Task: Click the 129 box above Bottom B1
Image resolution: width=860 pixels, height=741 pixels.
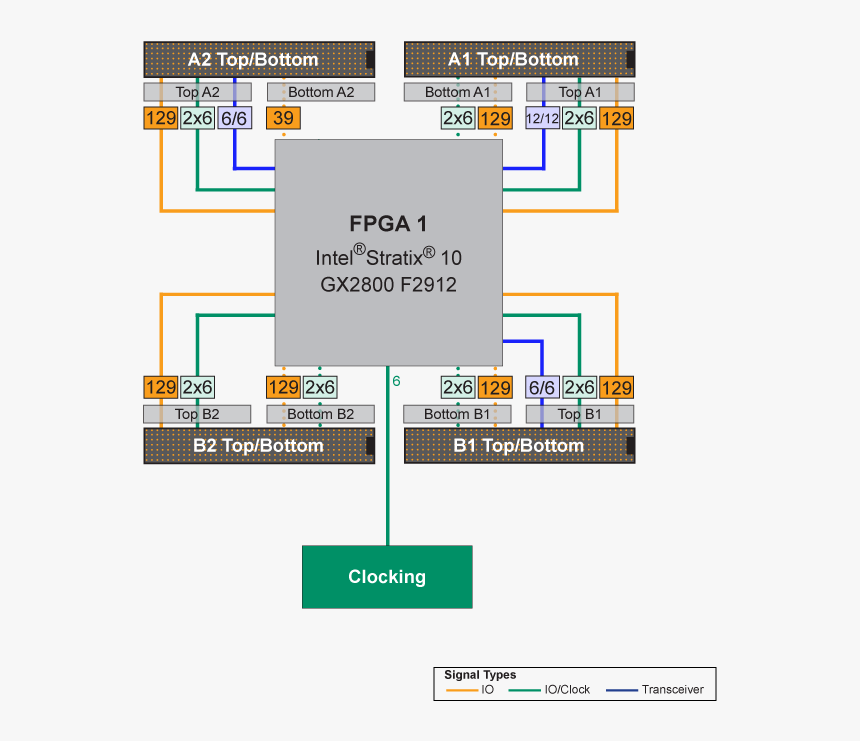Action: (495, 387)
